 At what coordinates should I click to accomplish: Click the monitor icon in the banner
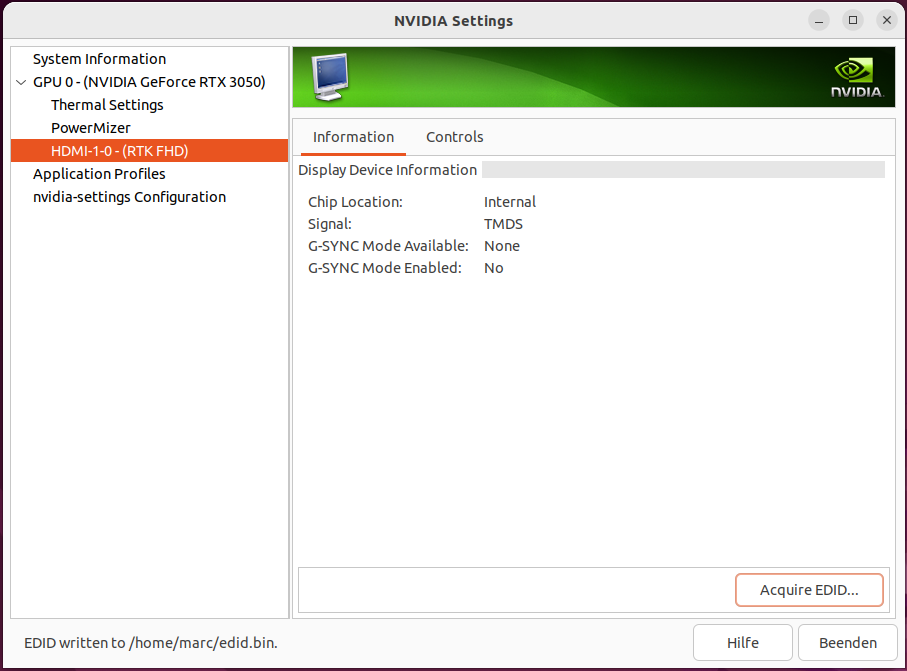(330, 77)
